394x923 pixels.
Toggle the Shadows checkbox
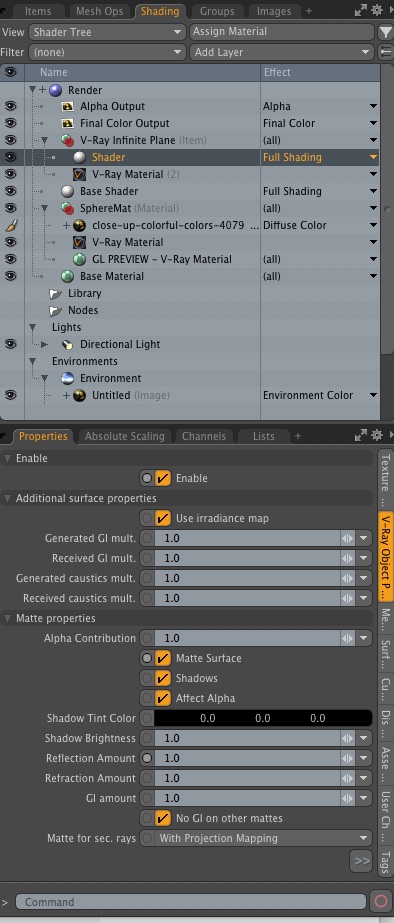coord(163,678)
